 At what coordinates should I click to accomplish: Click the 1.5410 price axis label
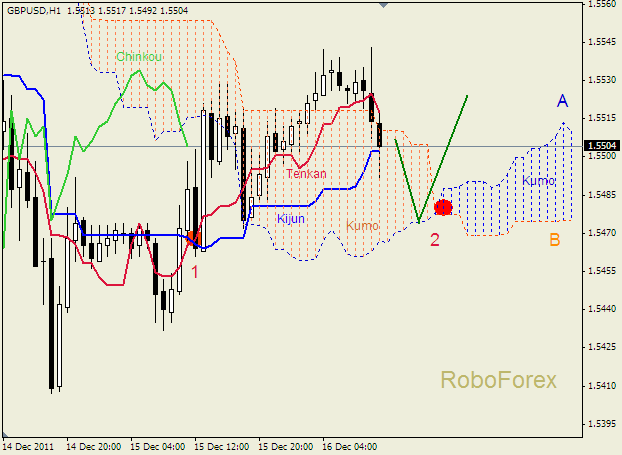click(x=604, y=386)
